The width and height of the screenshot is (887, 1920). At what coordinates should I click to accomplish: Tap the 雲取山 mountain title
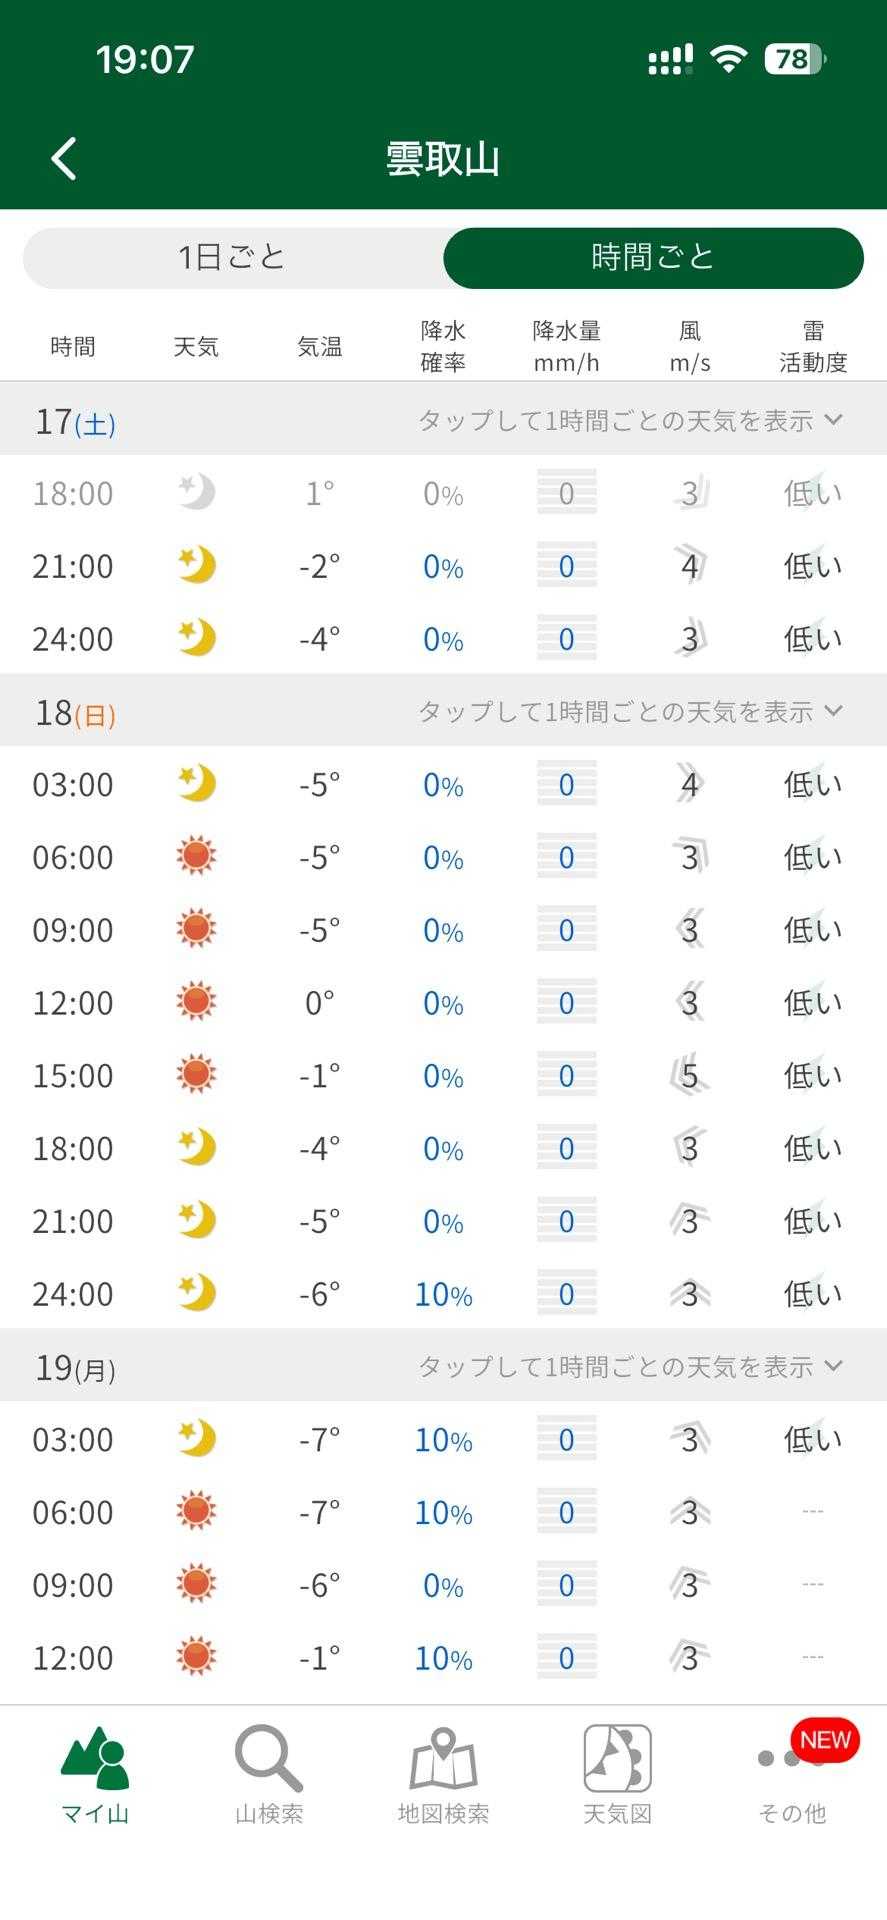pyautogui.click(x=443, y=159)
